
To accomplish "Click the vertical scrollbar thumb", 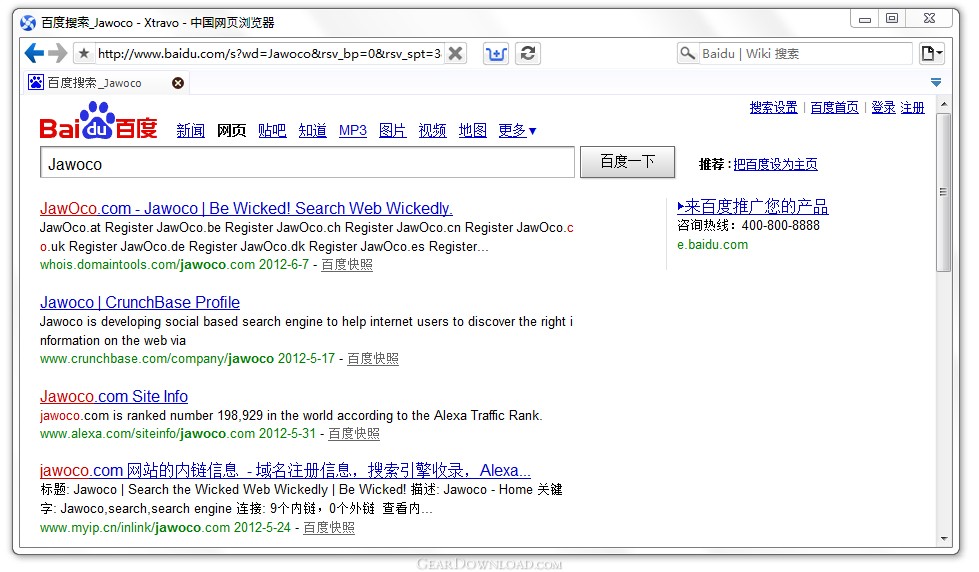I will pyautogui.click(x=943, y=192).
